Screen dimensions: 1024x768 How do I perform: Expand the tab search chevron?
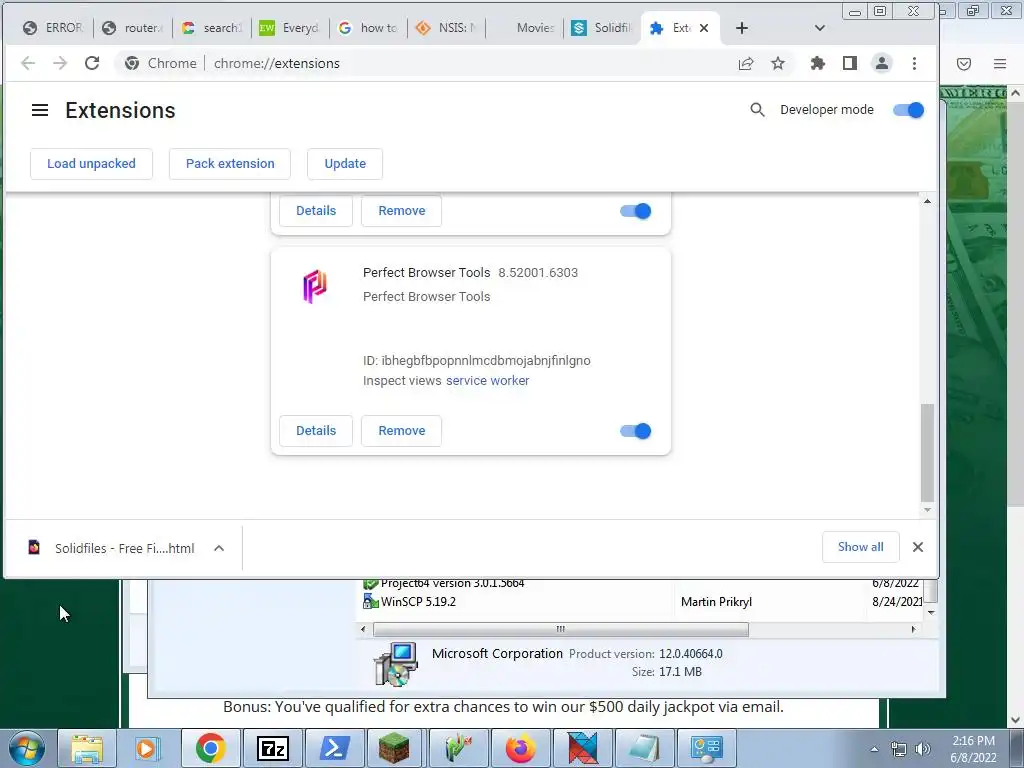coord(820,28)
